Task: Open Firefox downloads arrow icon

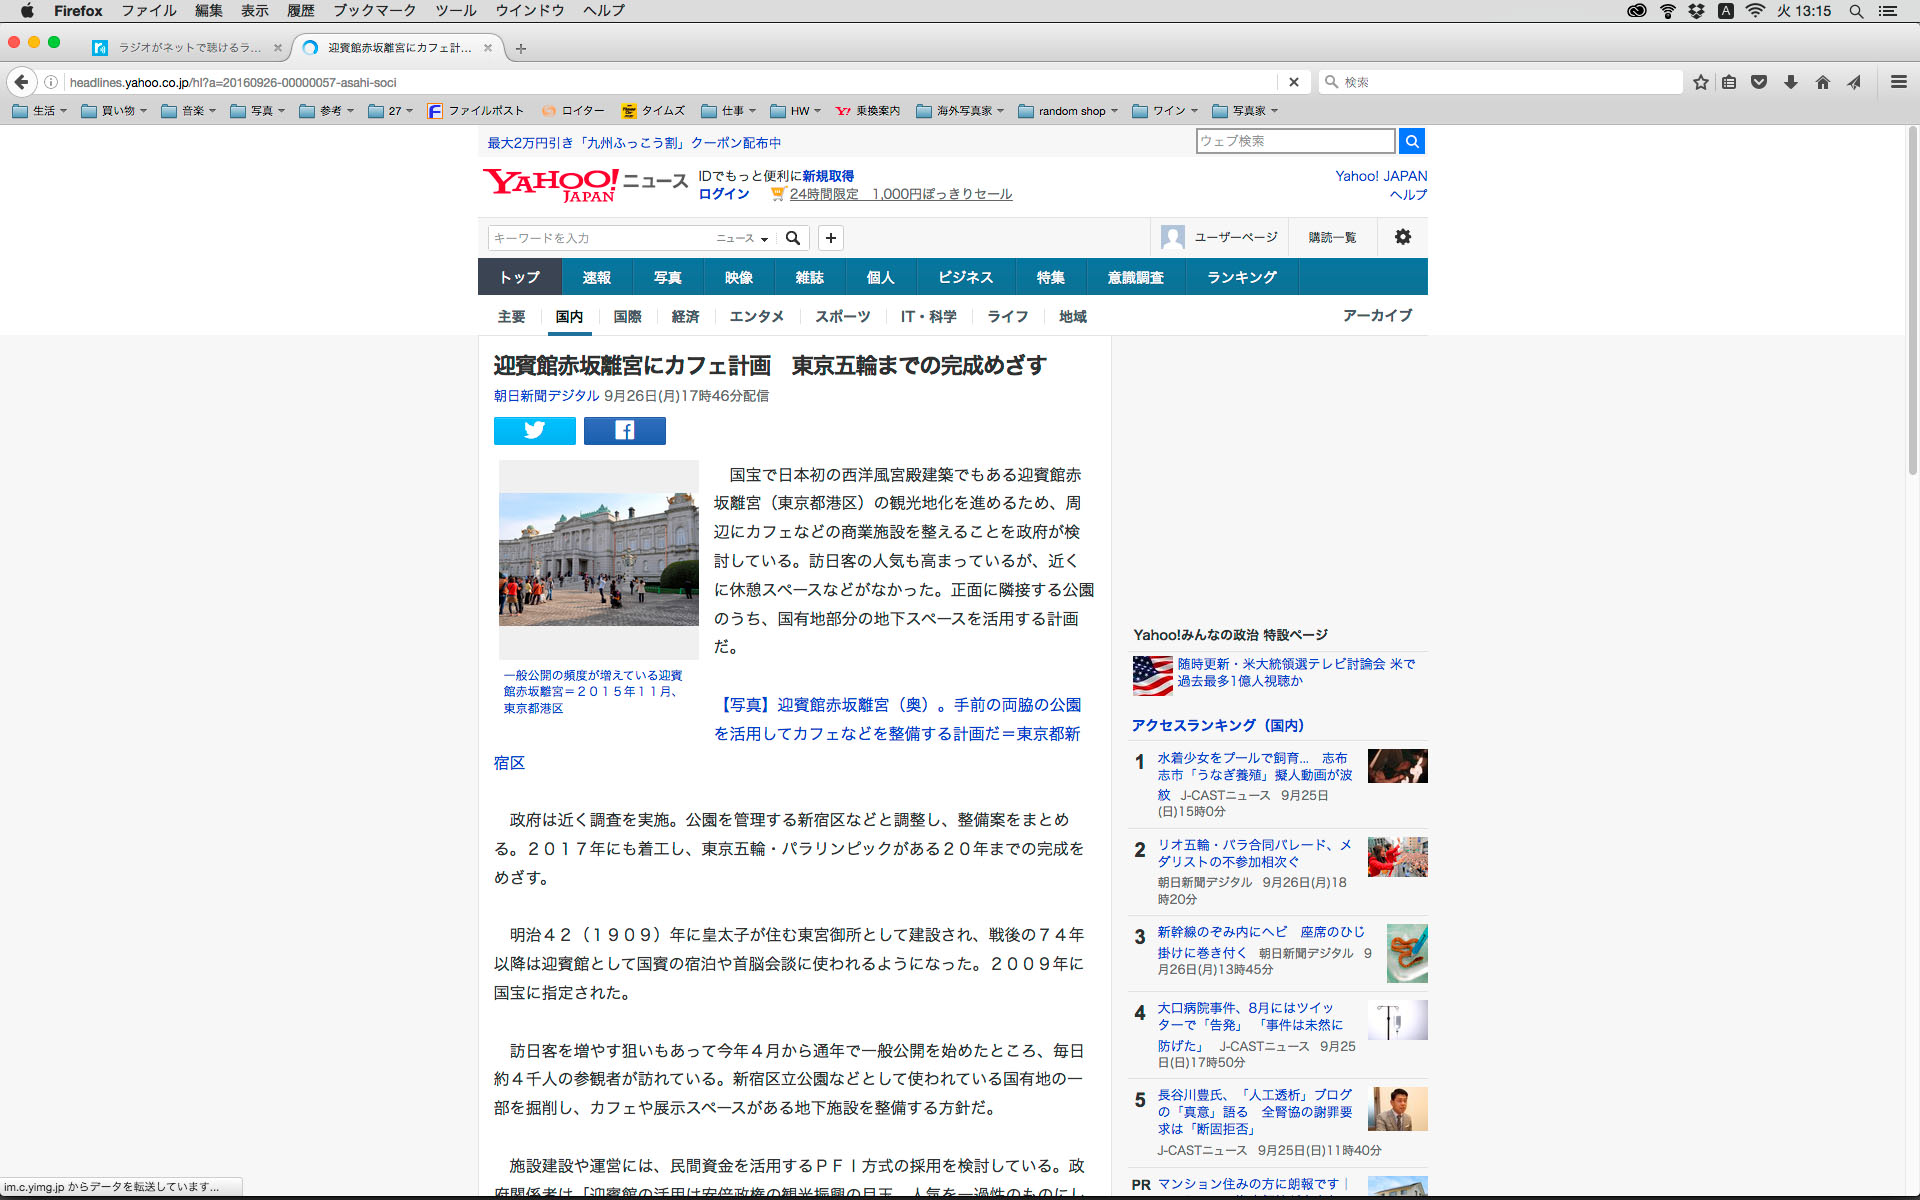Action: [1790, 82]
